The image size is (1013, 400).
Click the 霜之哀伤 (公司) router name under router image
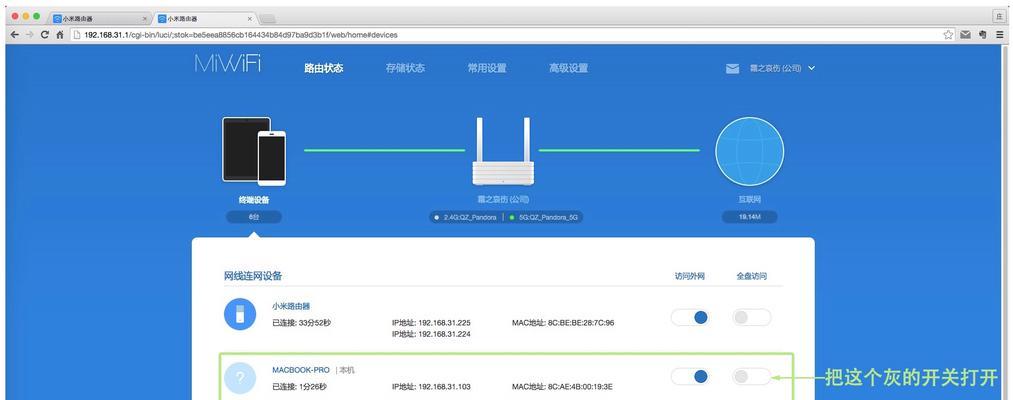click(x=503, y=200)
